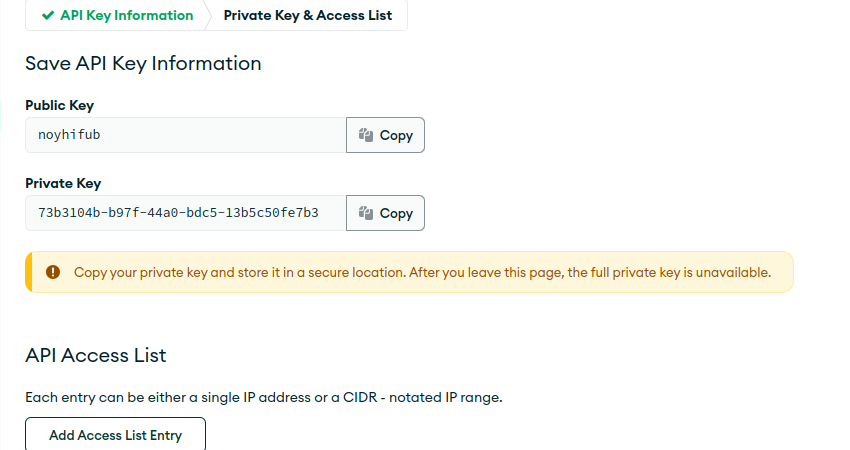
Task: Click the yellow left stripe of warning banner
Action: coord(29,272)
